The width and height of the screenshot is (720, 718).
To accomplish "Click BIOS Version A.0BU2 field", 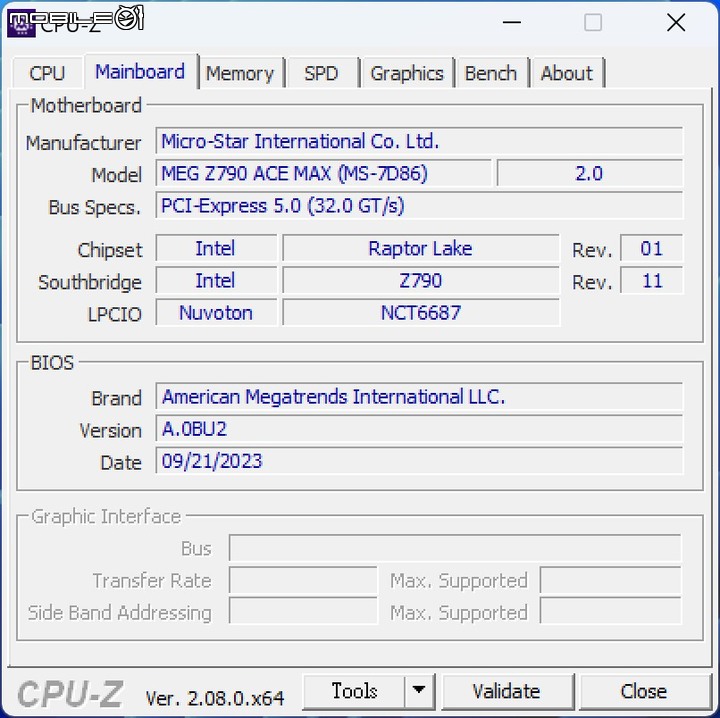I will coord(419,429).
